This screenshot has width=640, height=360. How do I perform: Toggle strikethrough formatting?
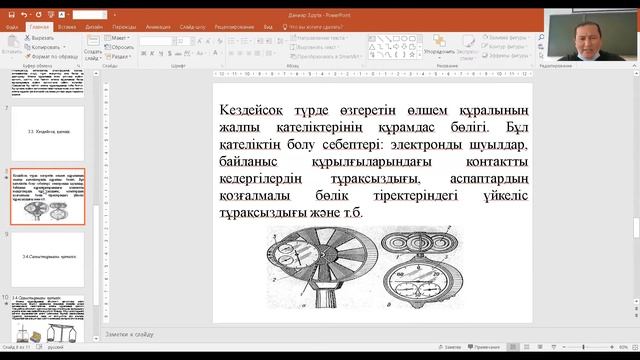click(178, 53)
